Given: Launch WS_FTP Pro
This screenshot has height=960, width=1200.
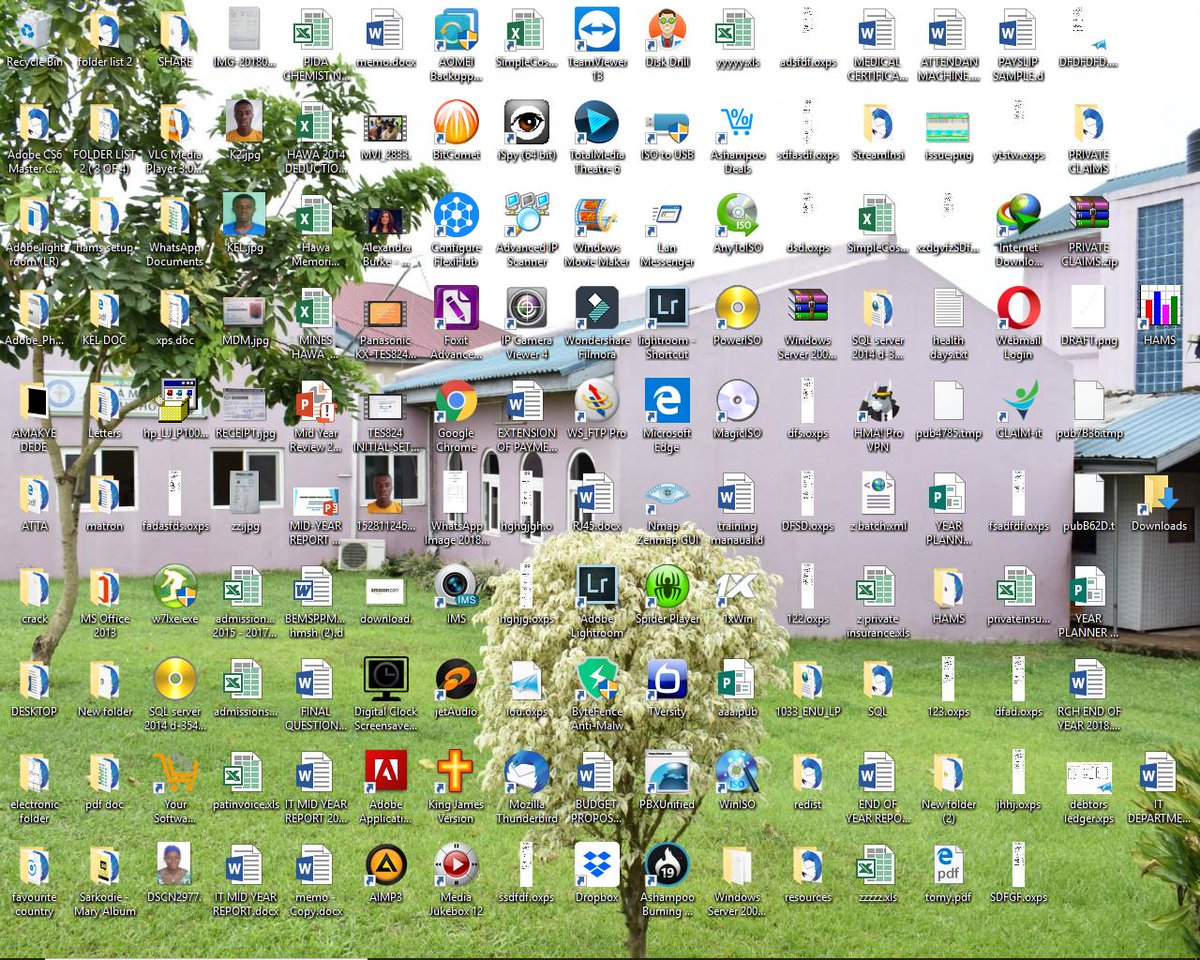Looking at the screenshot, I should pos(596,401).
